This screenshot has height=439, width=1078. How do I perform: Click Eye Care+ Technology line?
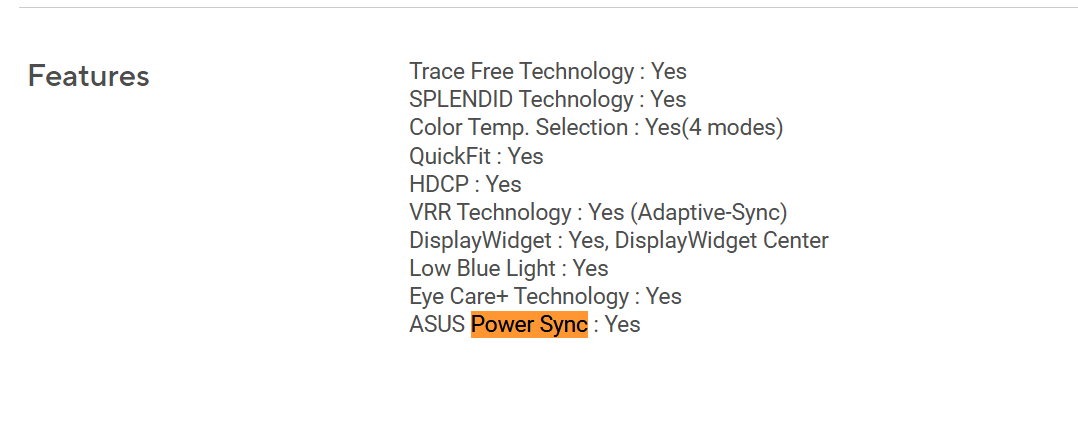[545, 296]
